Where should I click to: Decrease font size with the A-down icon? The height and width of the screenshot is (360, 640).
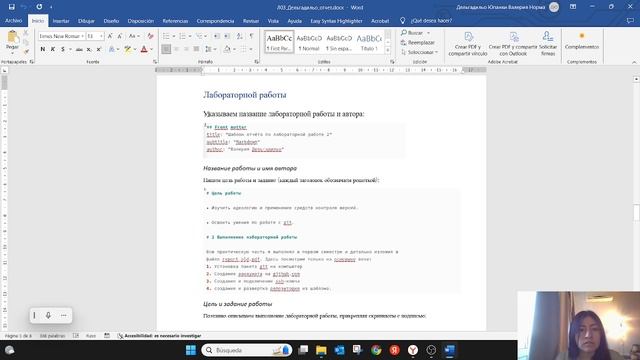120,36
